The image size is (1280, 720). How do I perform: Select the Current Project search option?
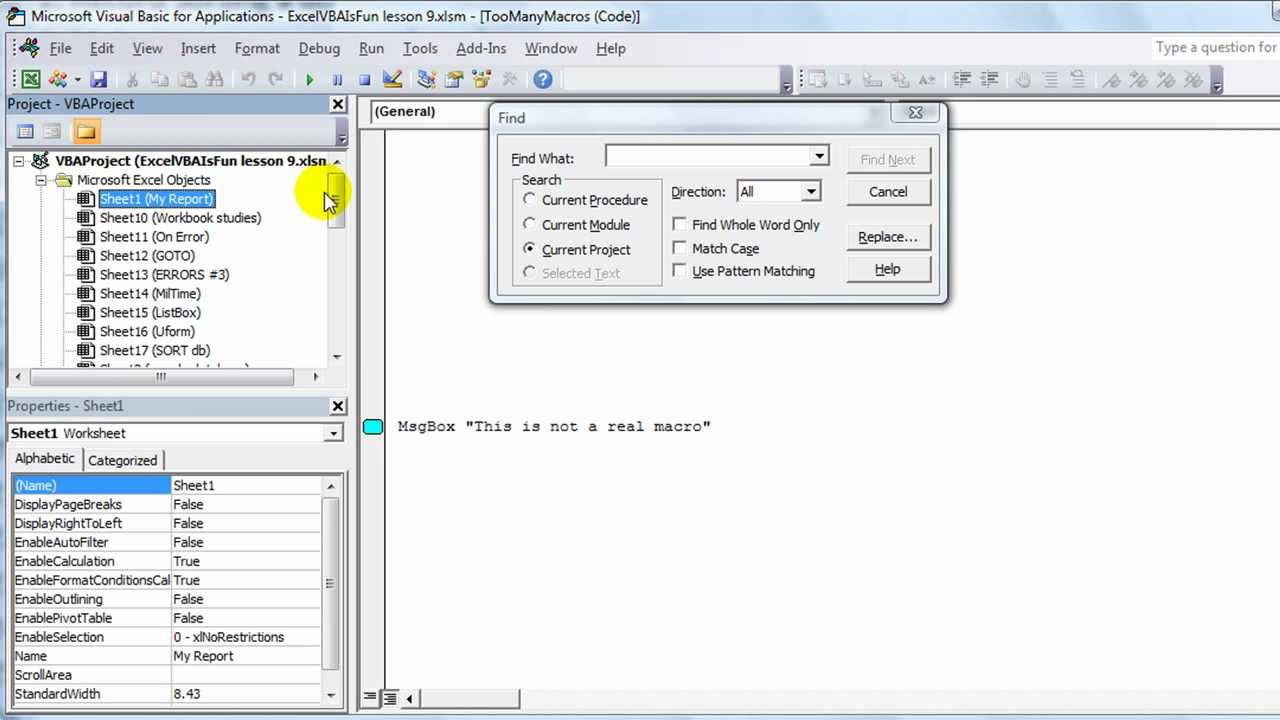tap(530, 249)
